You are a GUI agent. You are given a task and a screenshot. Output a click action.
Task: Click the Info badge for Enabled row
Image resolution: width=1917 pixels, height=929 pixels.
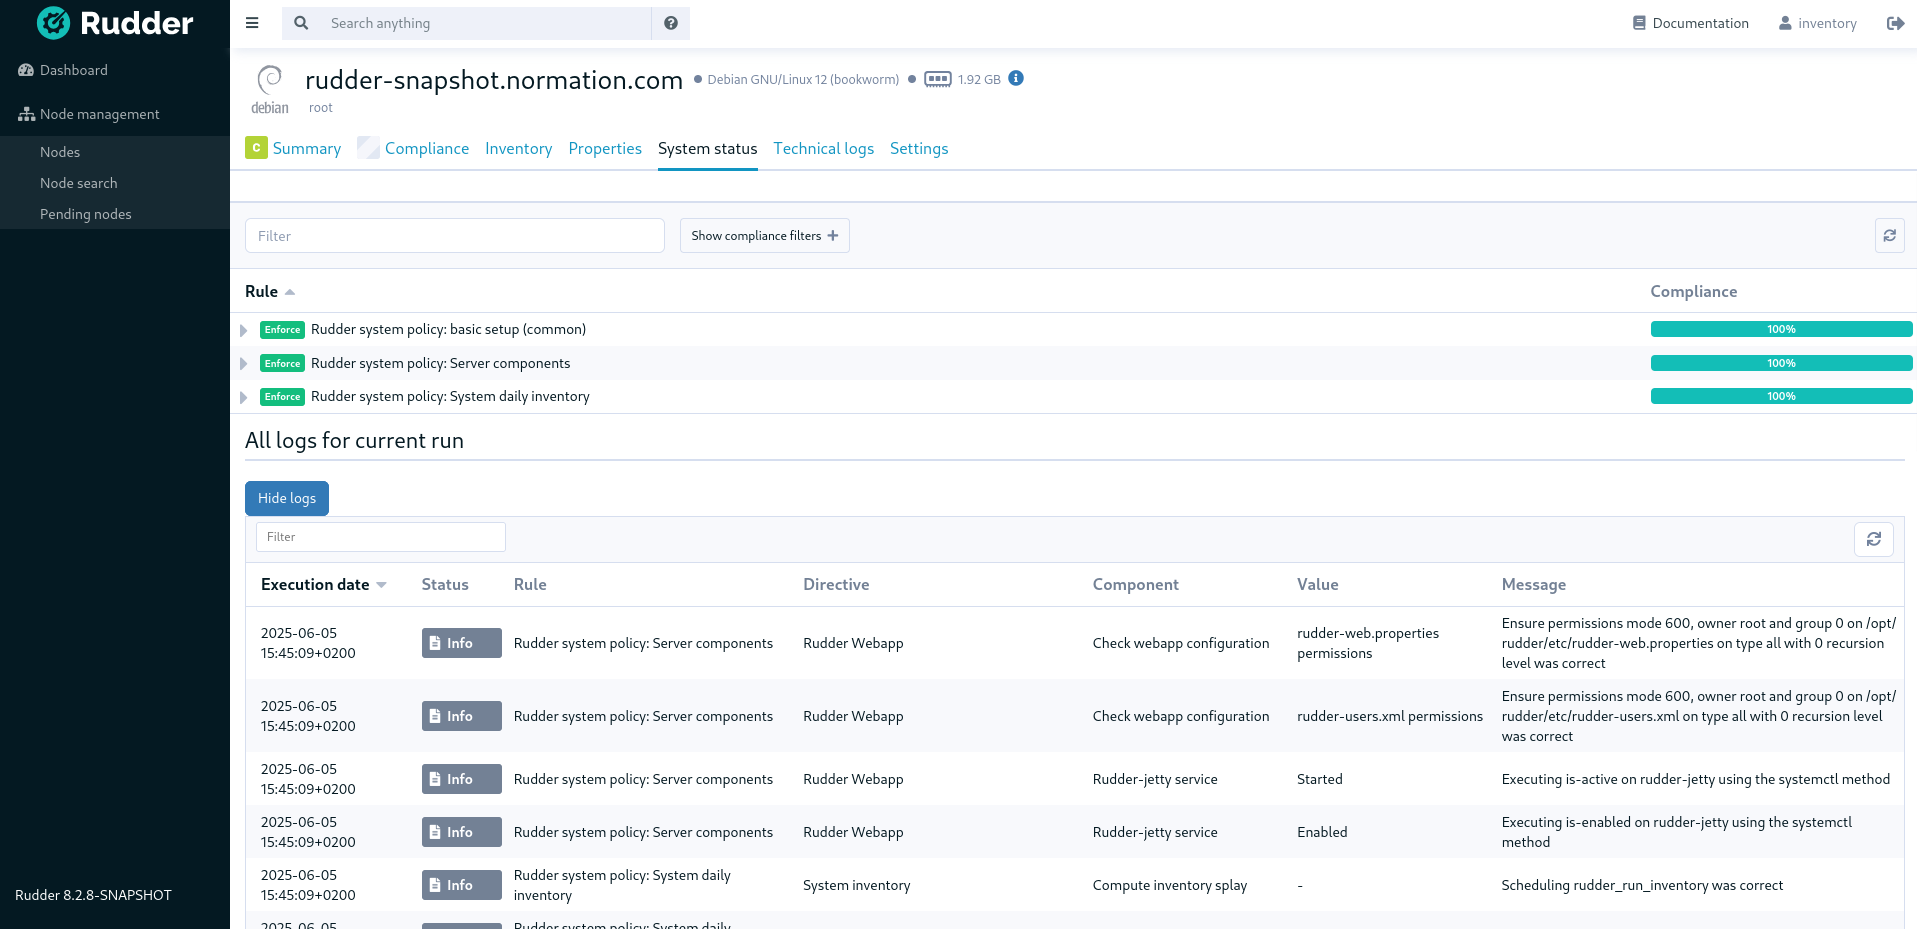tap(461, 832)
